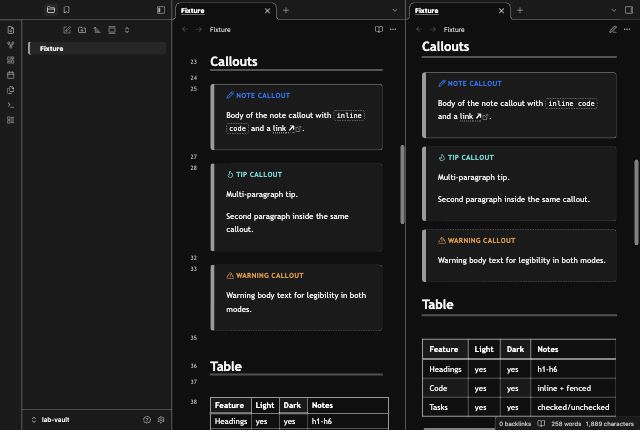
Task: Open right pane tab list chevron
Action: (x=613, y=10)
